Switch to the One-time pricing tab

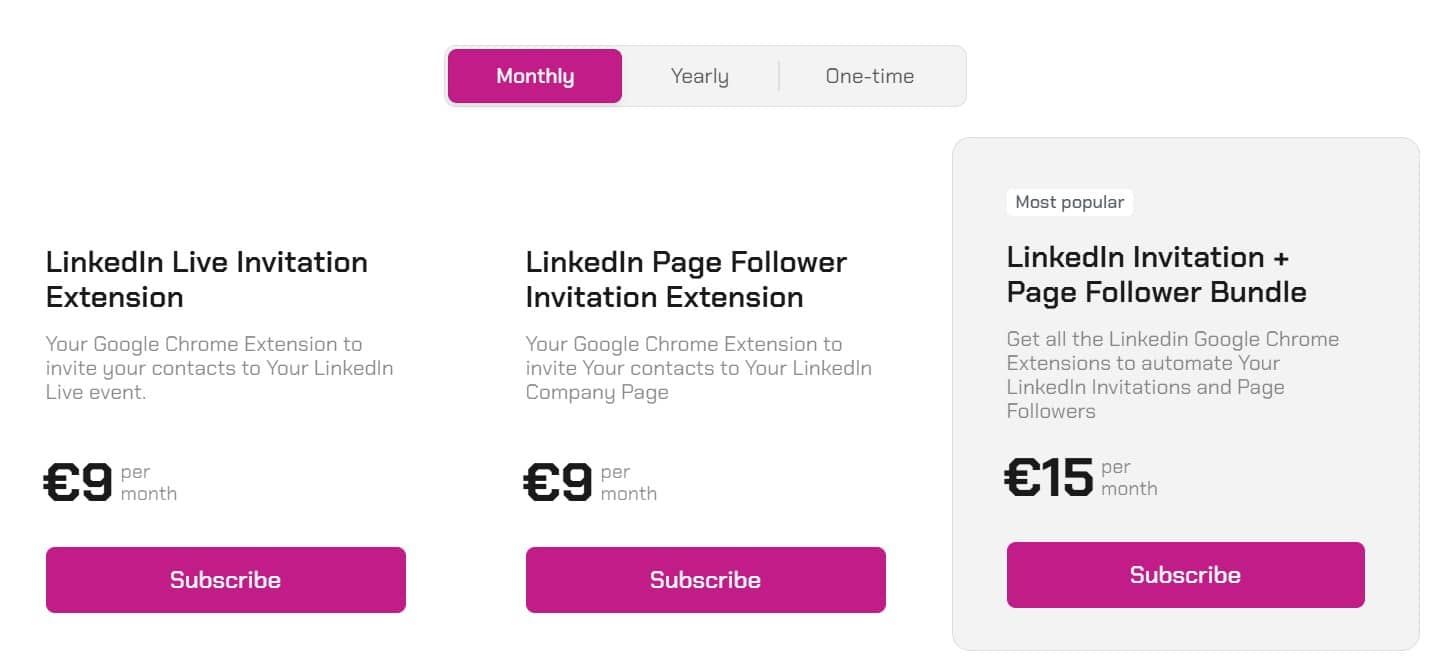(868, 75)
